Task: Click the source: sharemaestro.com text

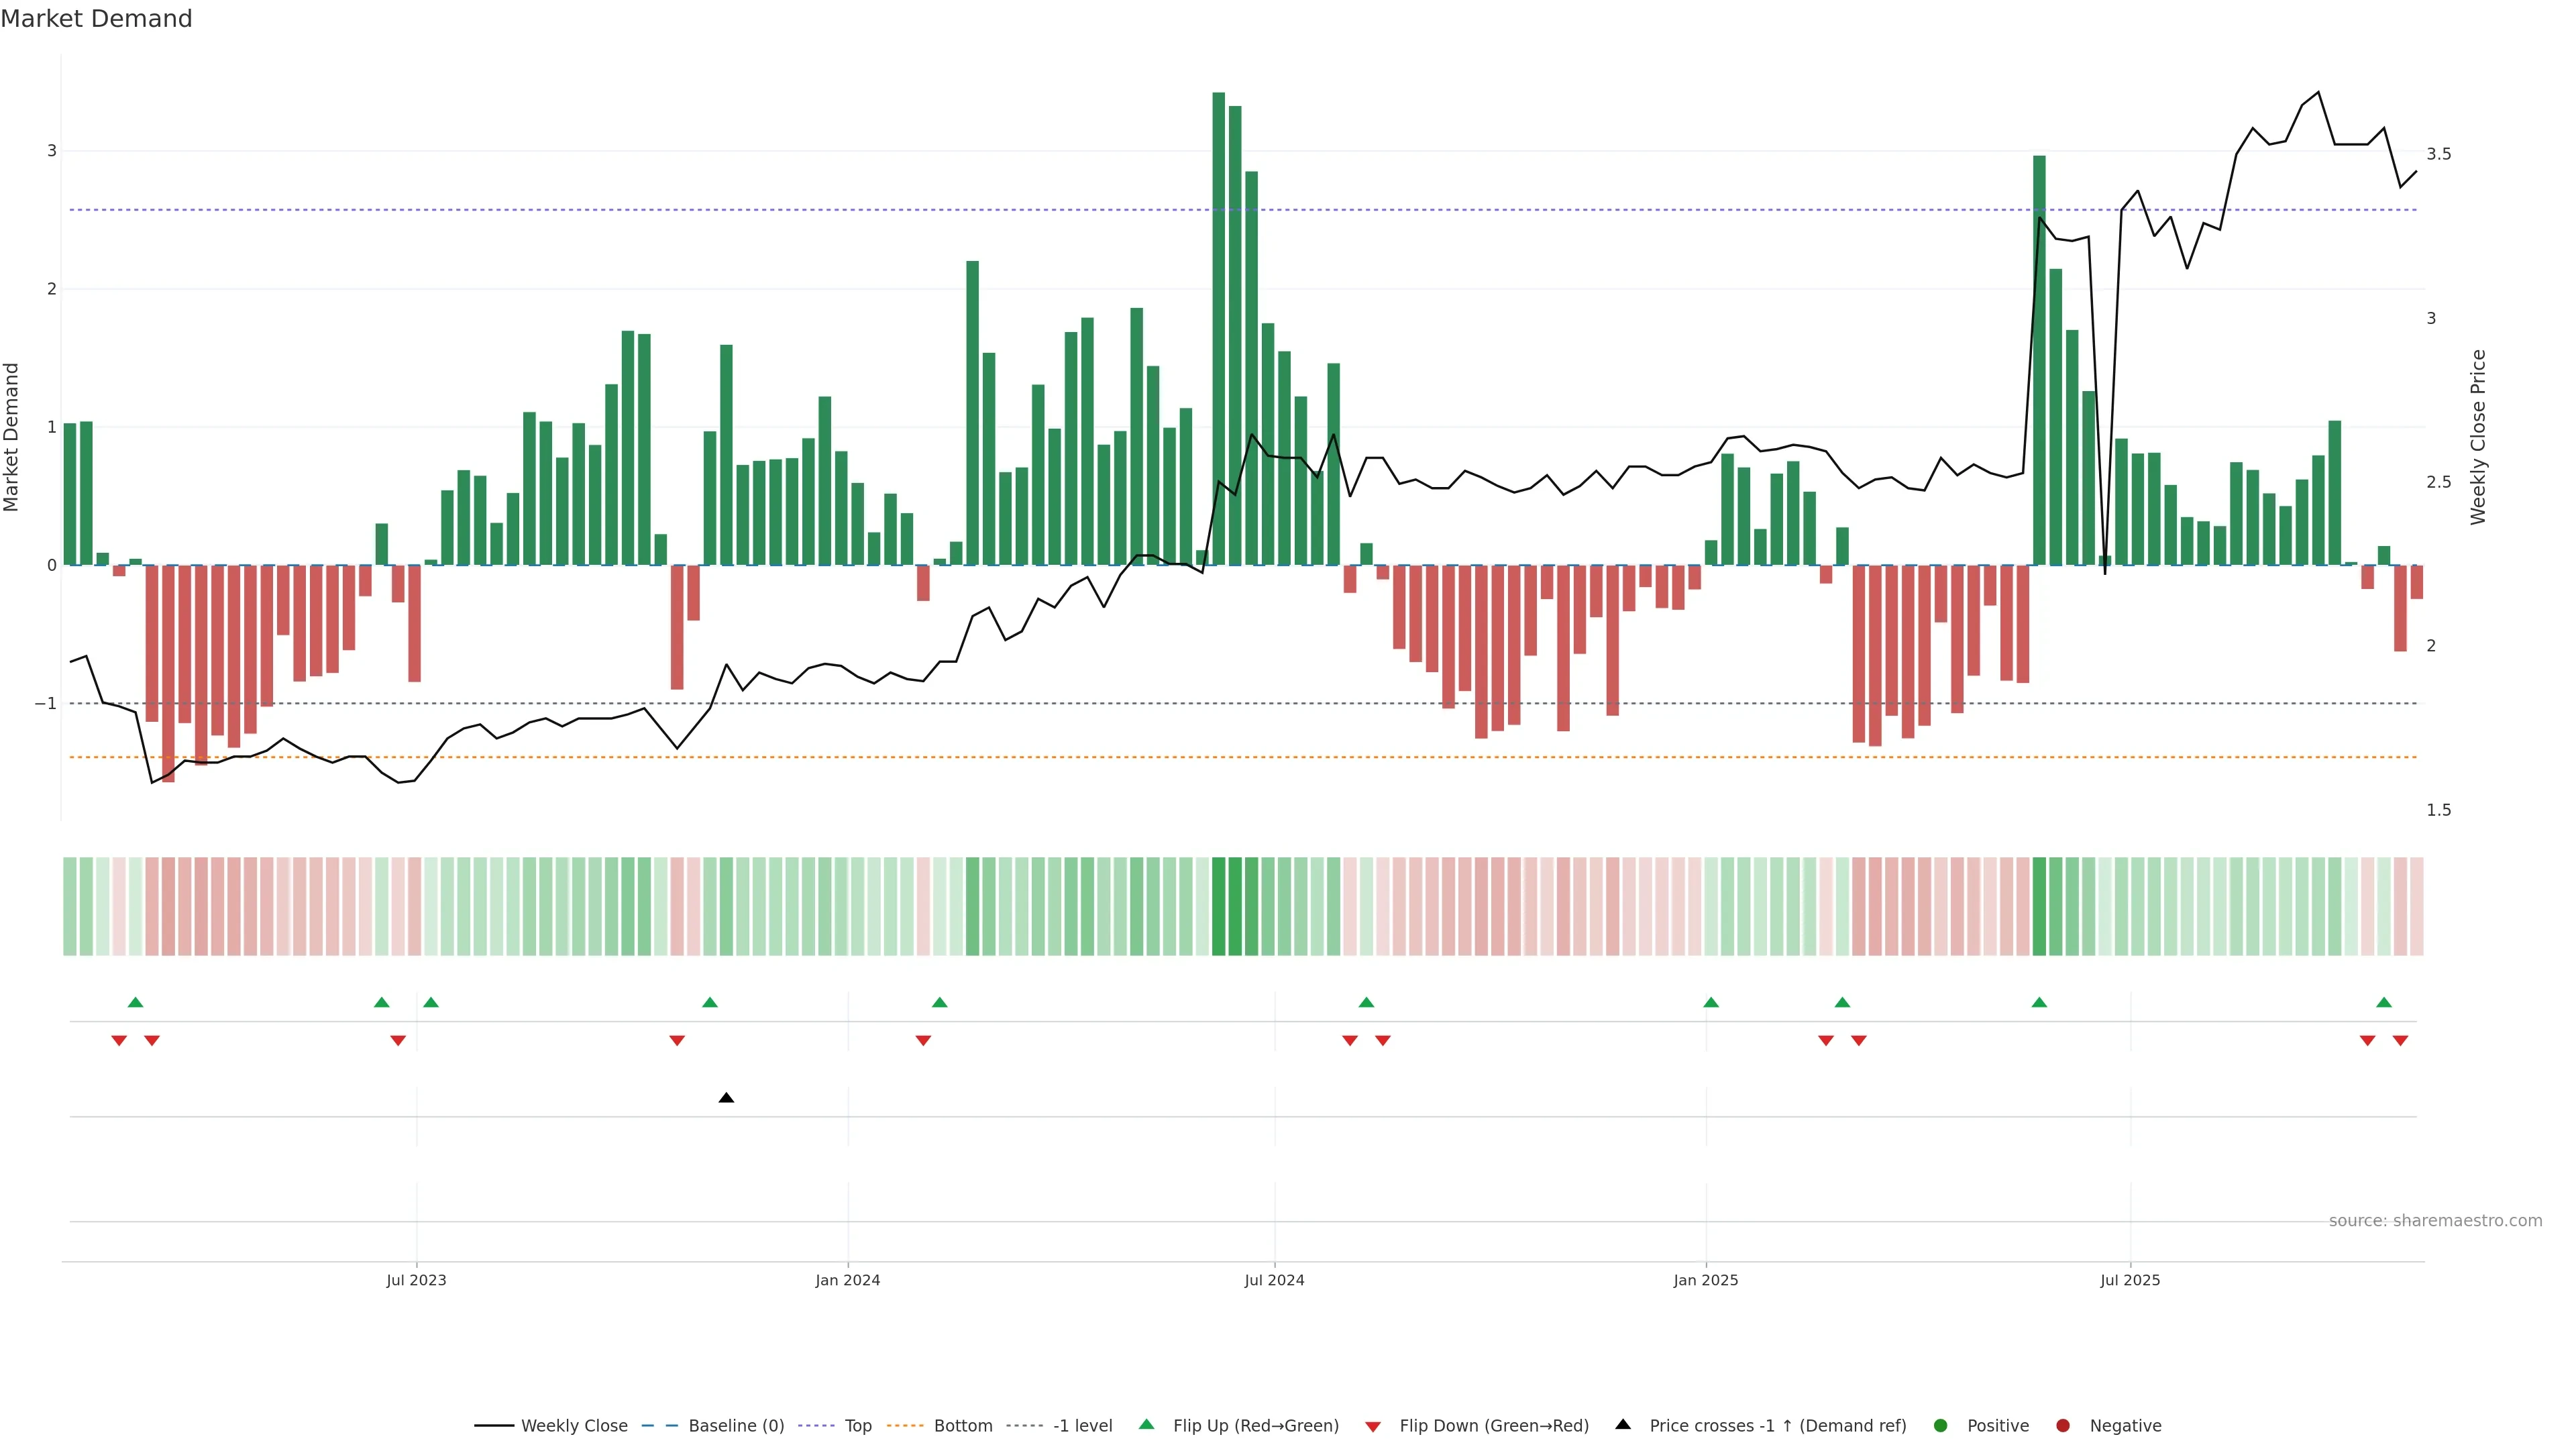Action: [x=2435, y=1221]
